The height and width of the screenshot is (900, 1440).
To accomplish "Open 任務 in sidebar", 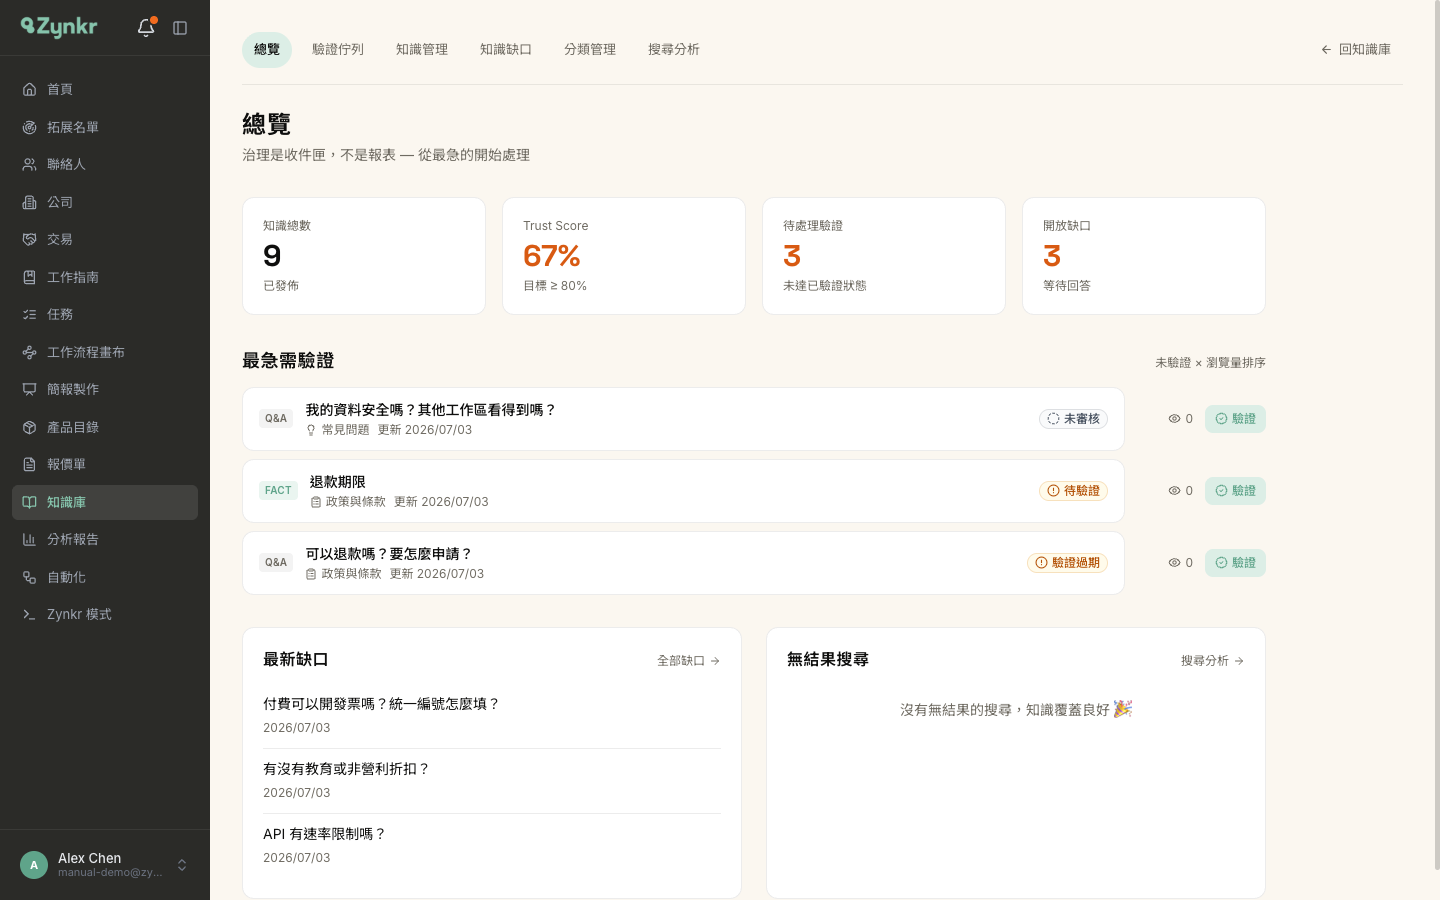I will [x=105, y=314].
